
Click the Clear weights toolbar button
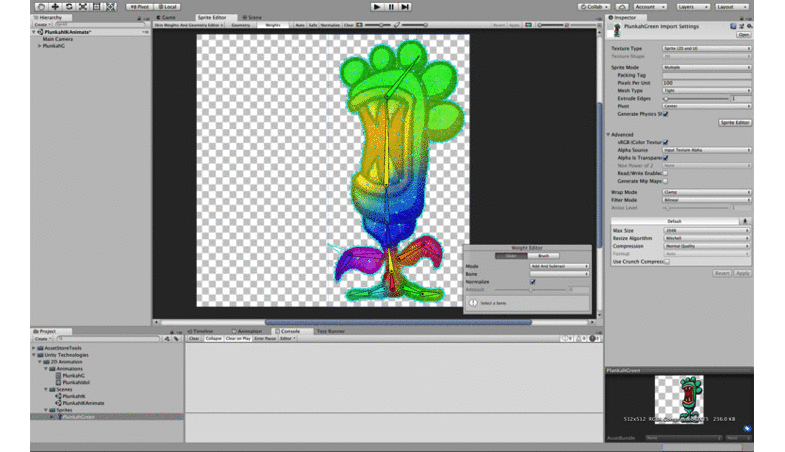[x=348, y=25]
